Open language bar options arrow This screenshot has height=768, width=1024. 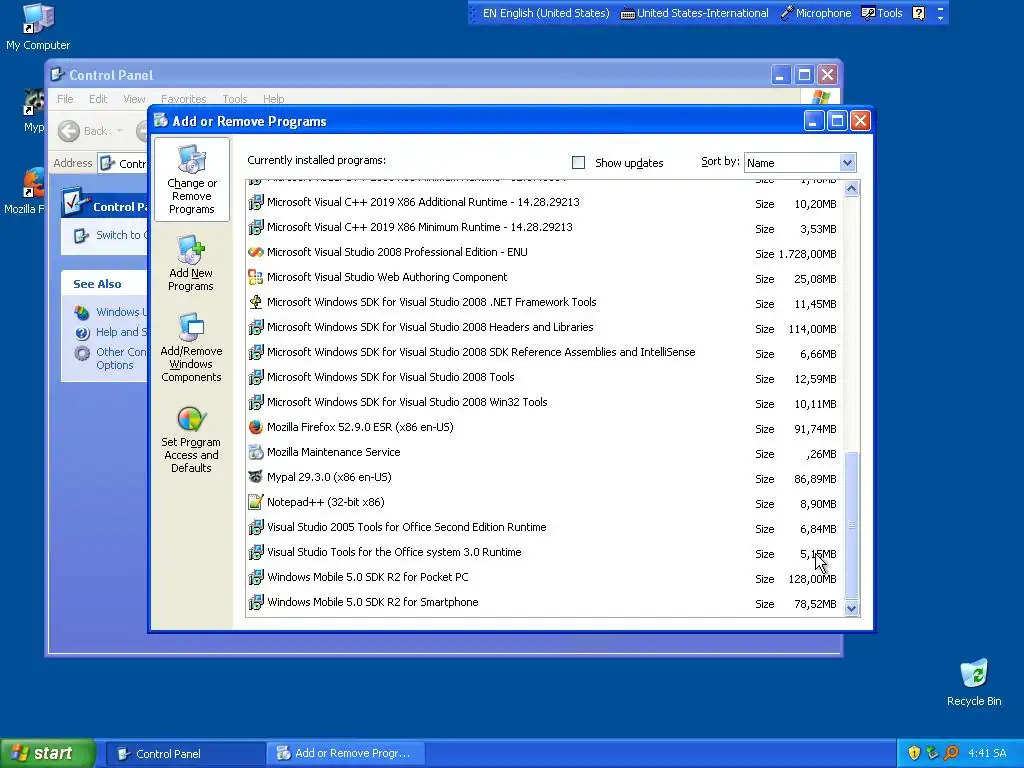[x=940, y=17]
